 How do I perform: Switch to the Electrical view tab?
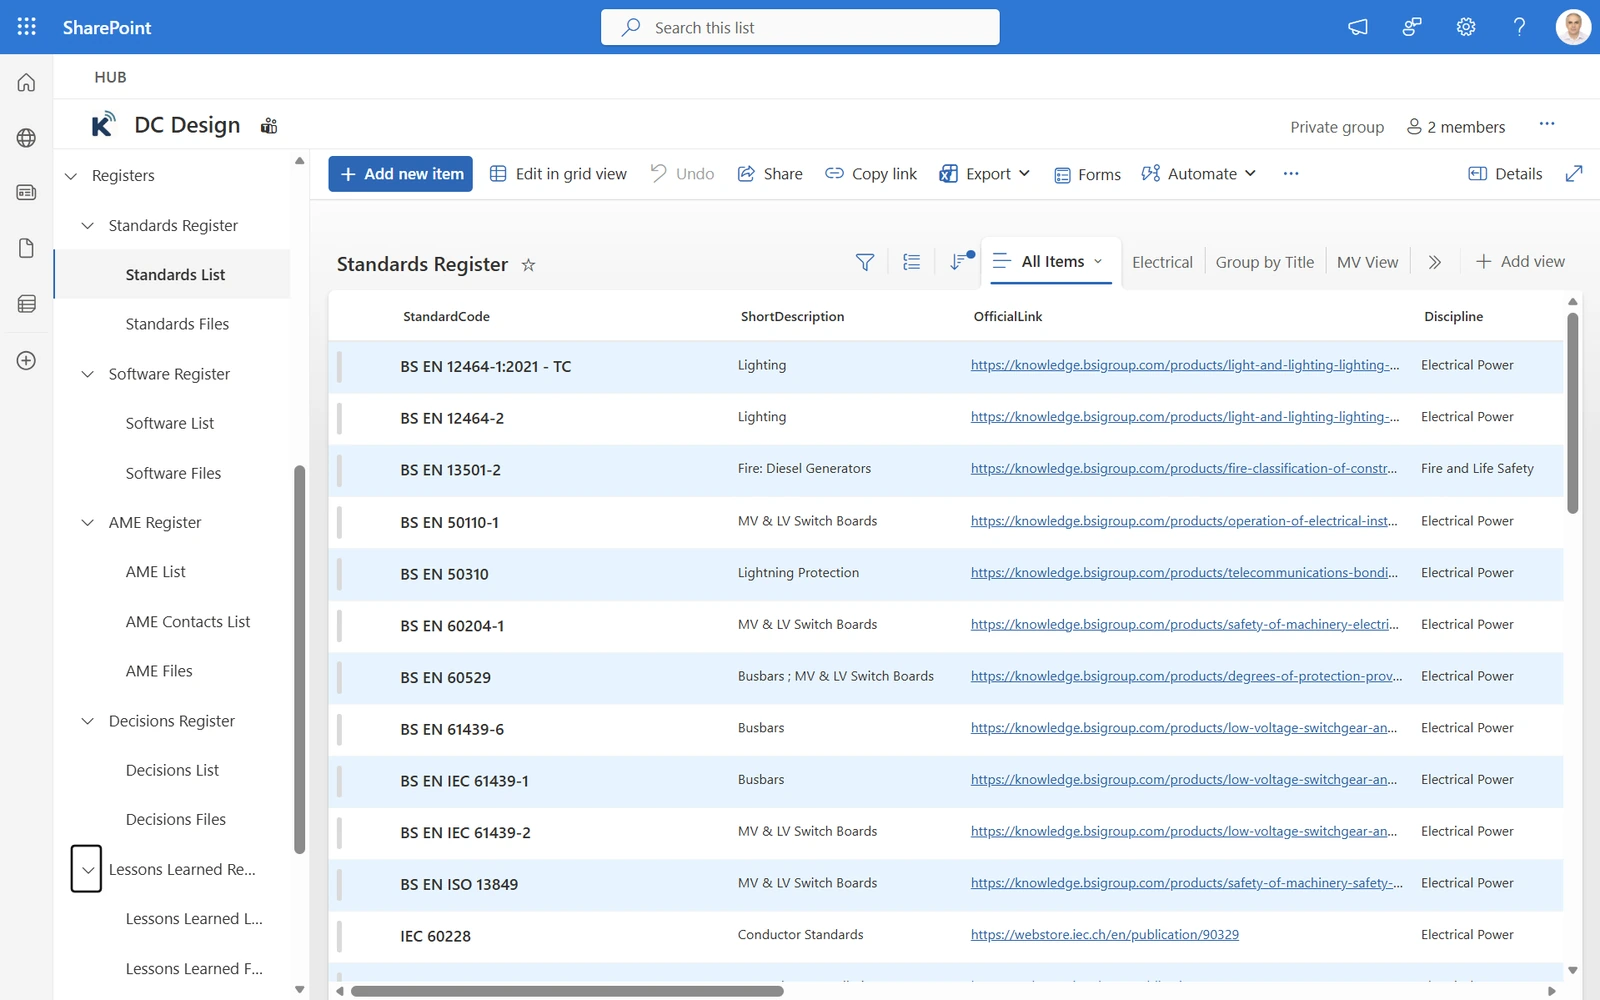tap(1162, 261)
